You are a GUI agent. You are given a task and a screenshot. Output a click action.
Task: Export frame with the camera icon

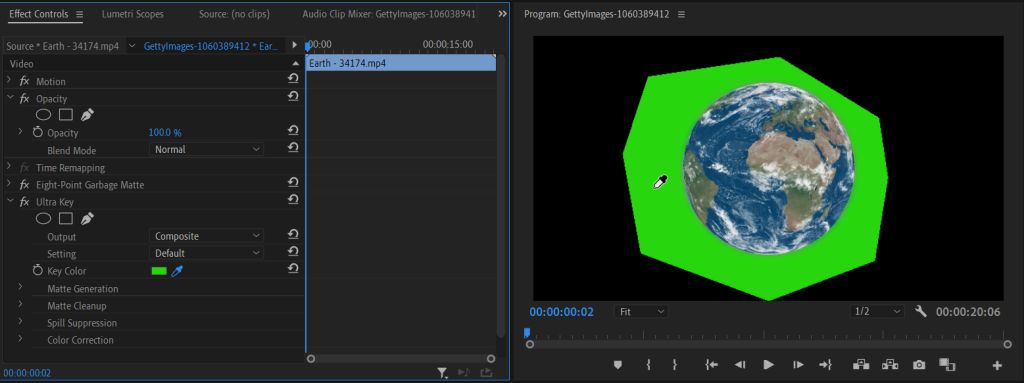pyautogui.click(x=919, y=365)
